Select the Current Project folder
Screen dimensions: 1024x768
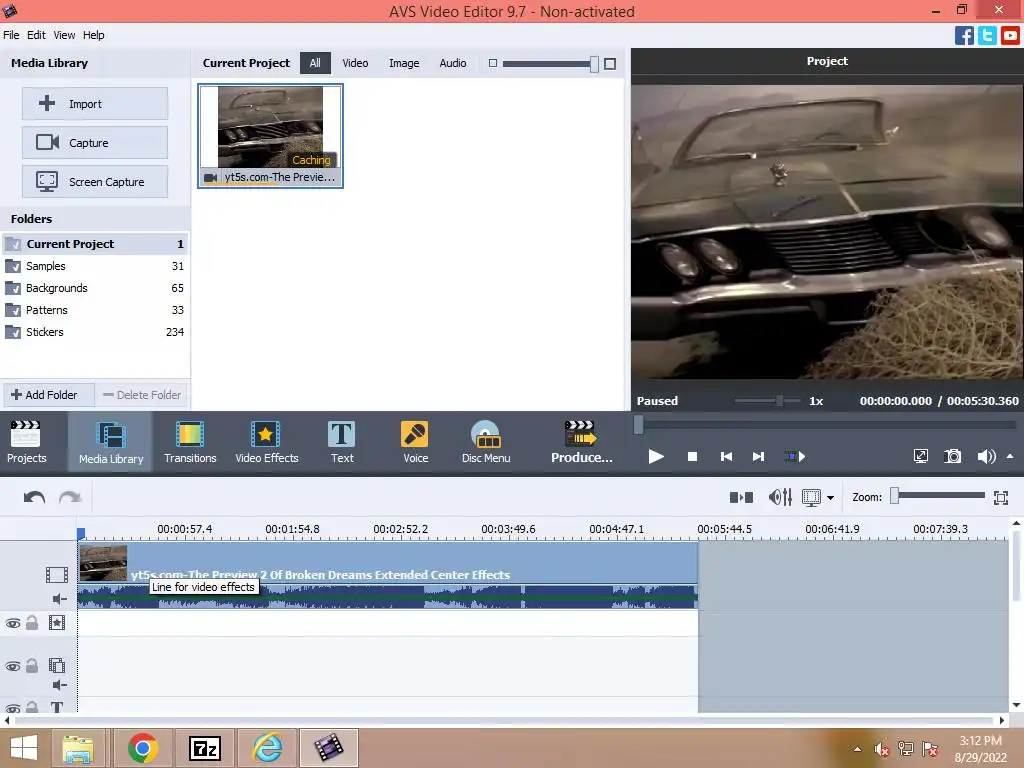95,244
